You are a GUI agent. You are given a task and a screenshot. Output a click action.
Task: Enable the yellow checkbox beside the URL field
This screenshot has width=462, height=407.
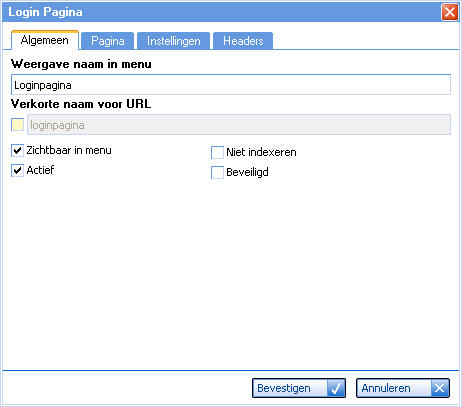point(18,125)
